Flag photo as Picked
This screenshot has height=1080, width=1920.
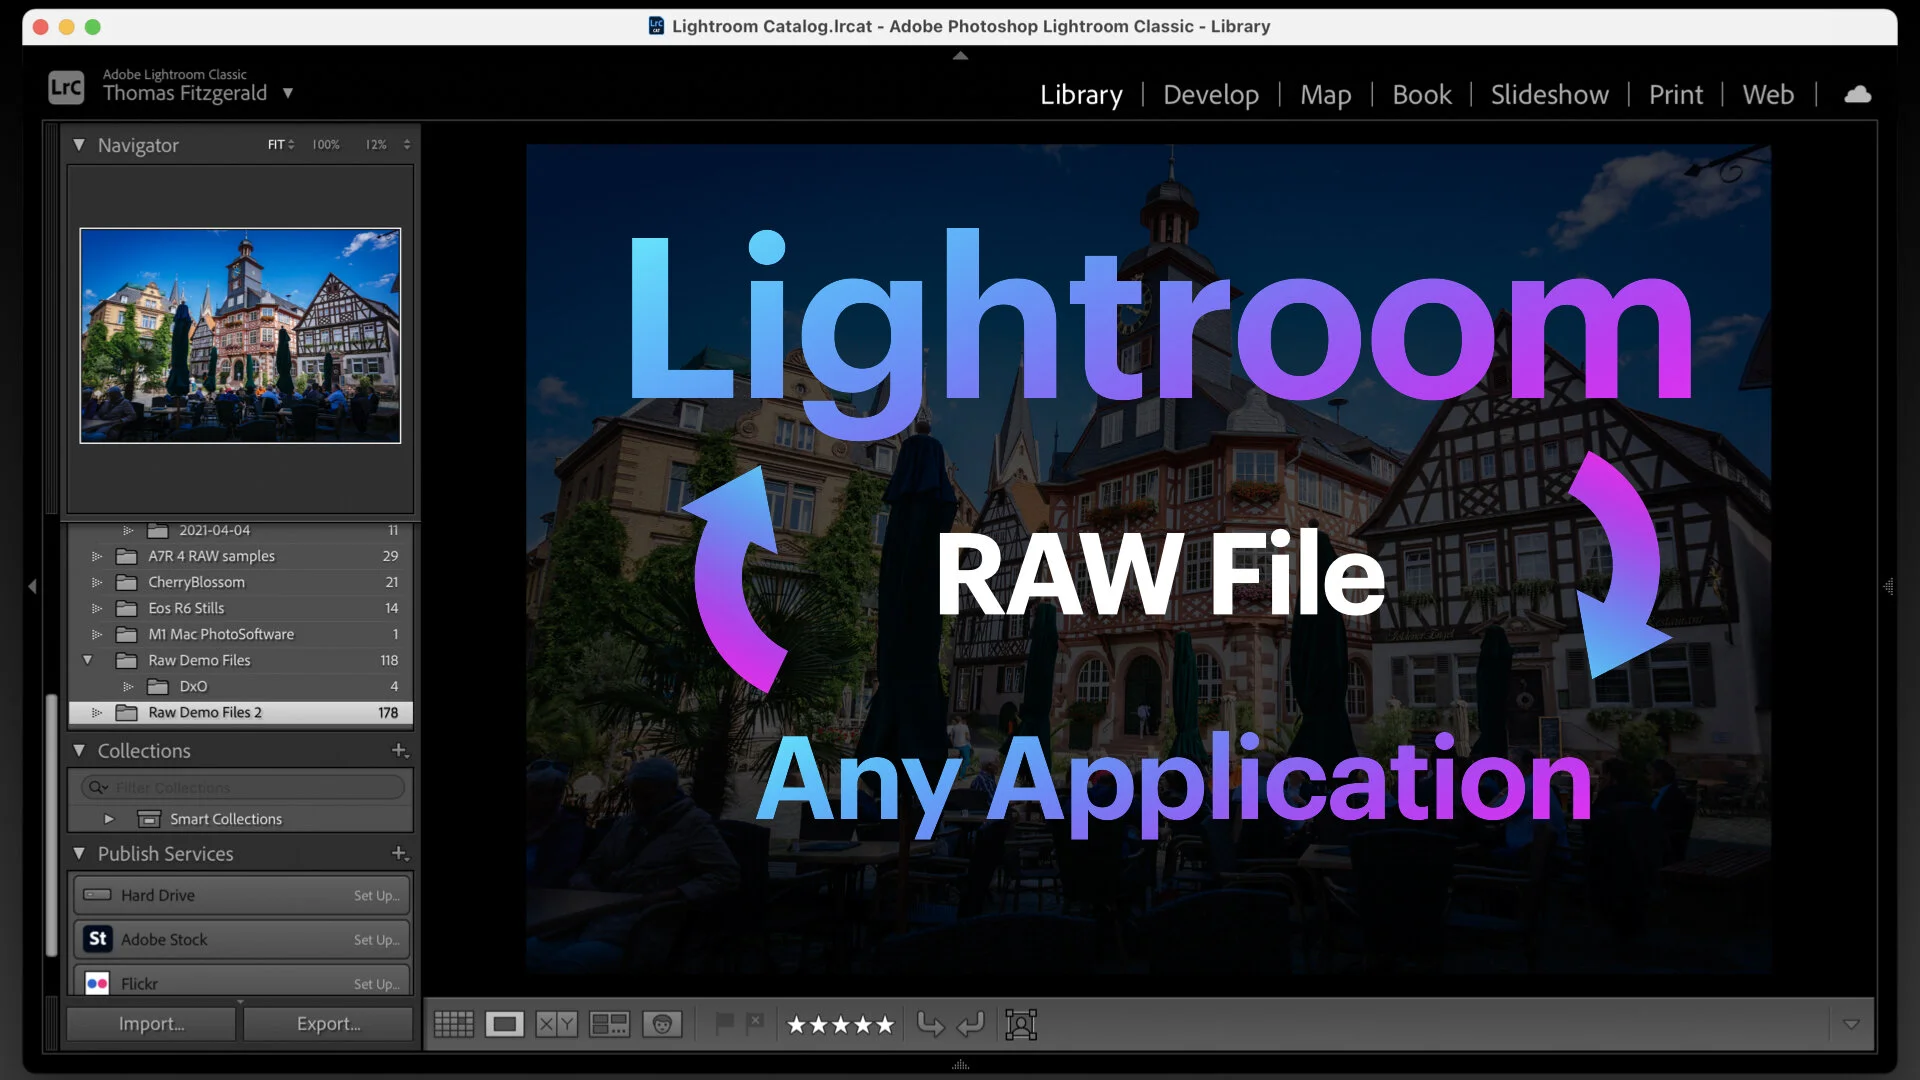725,1023
